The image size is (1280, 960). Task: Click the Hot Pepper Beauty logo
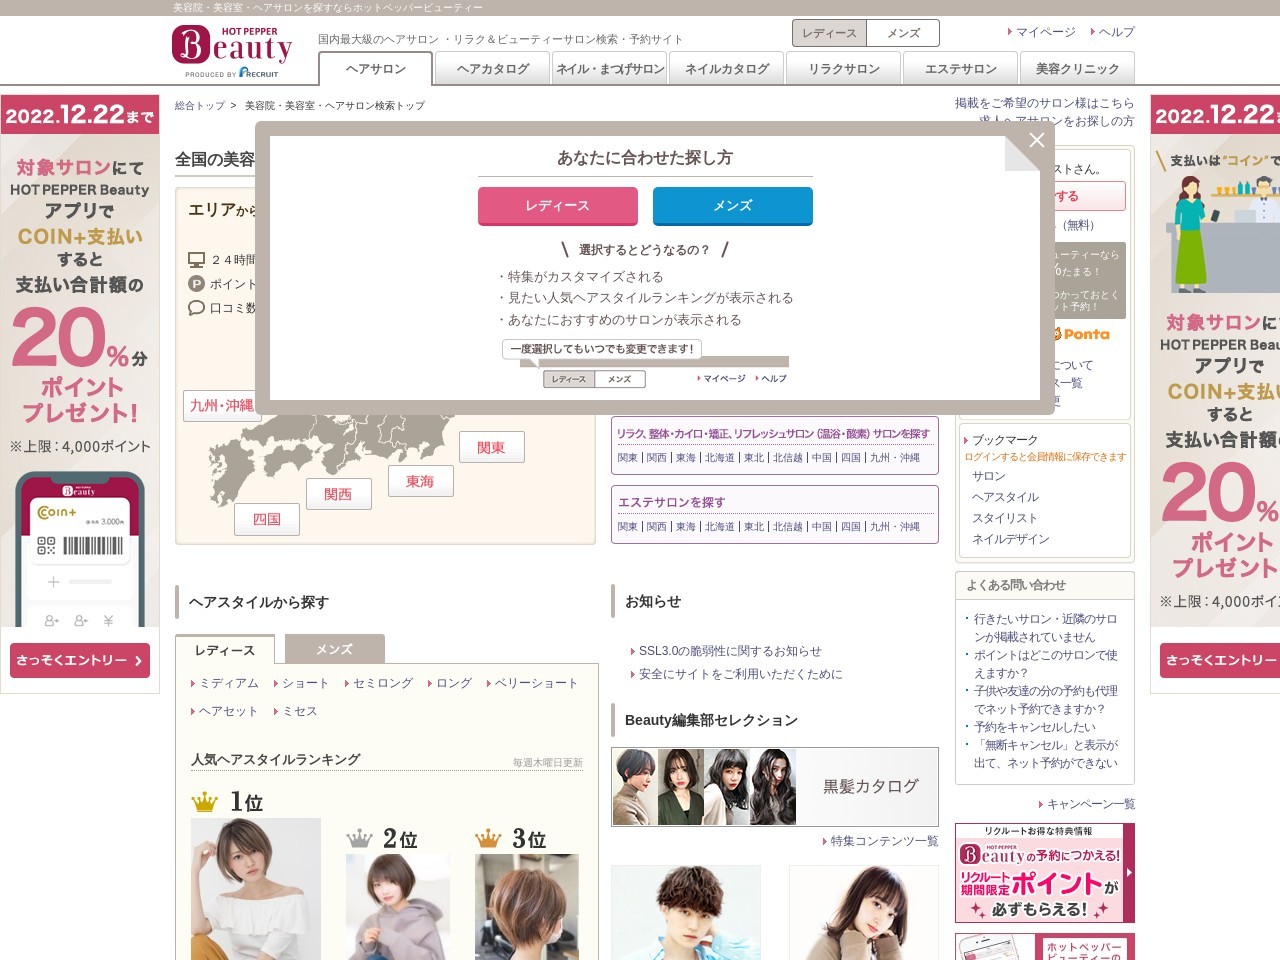click(x=232, y=51)
